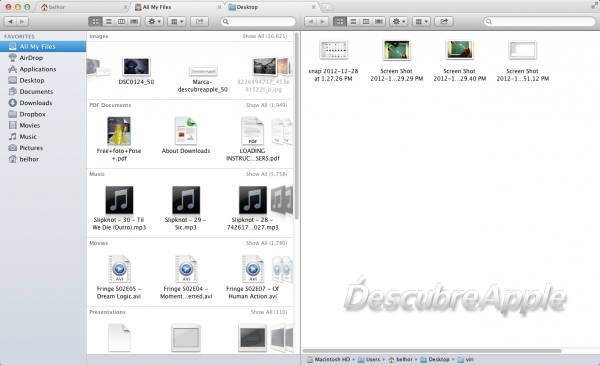Viewport: 600px width, 365px height.
Task: Open Downloads in sidebar
Action: (x=43, y=103)
